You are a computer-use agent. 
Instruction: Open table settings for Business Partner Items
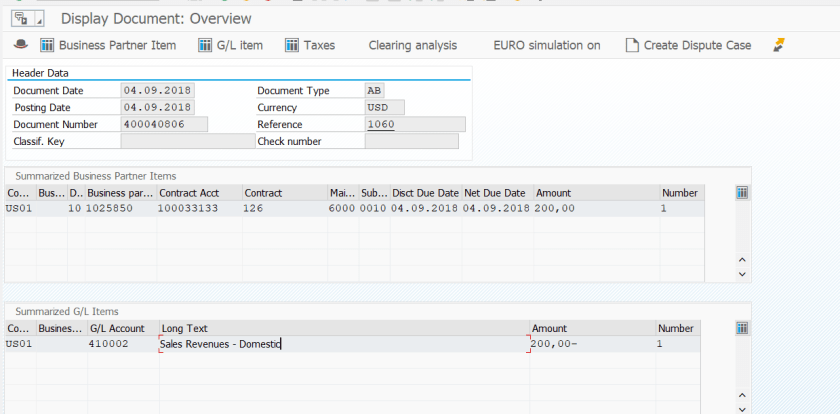[x=742, y=193]
